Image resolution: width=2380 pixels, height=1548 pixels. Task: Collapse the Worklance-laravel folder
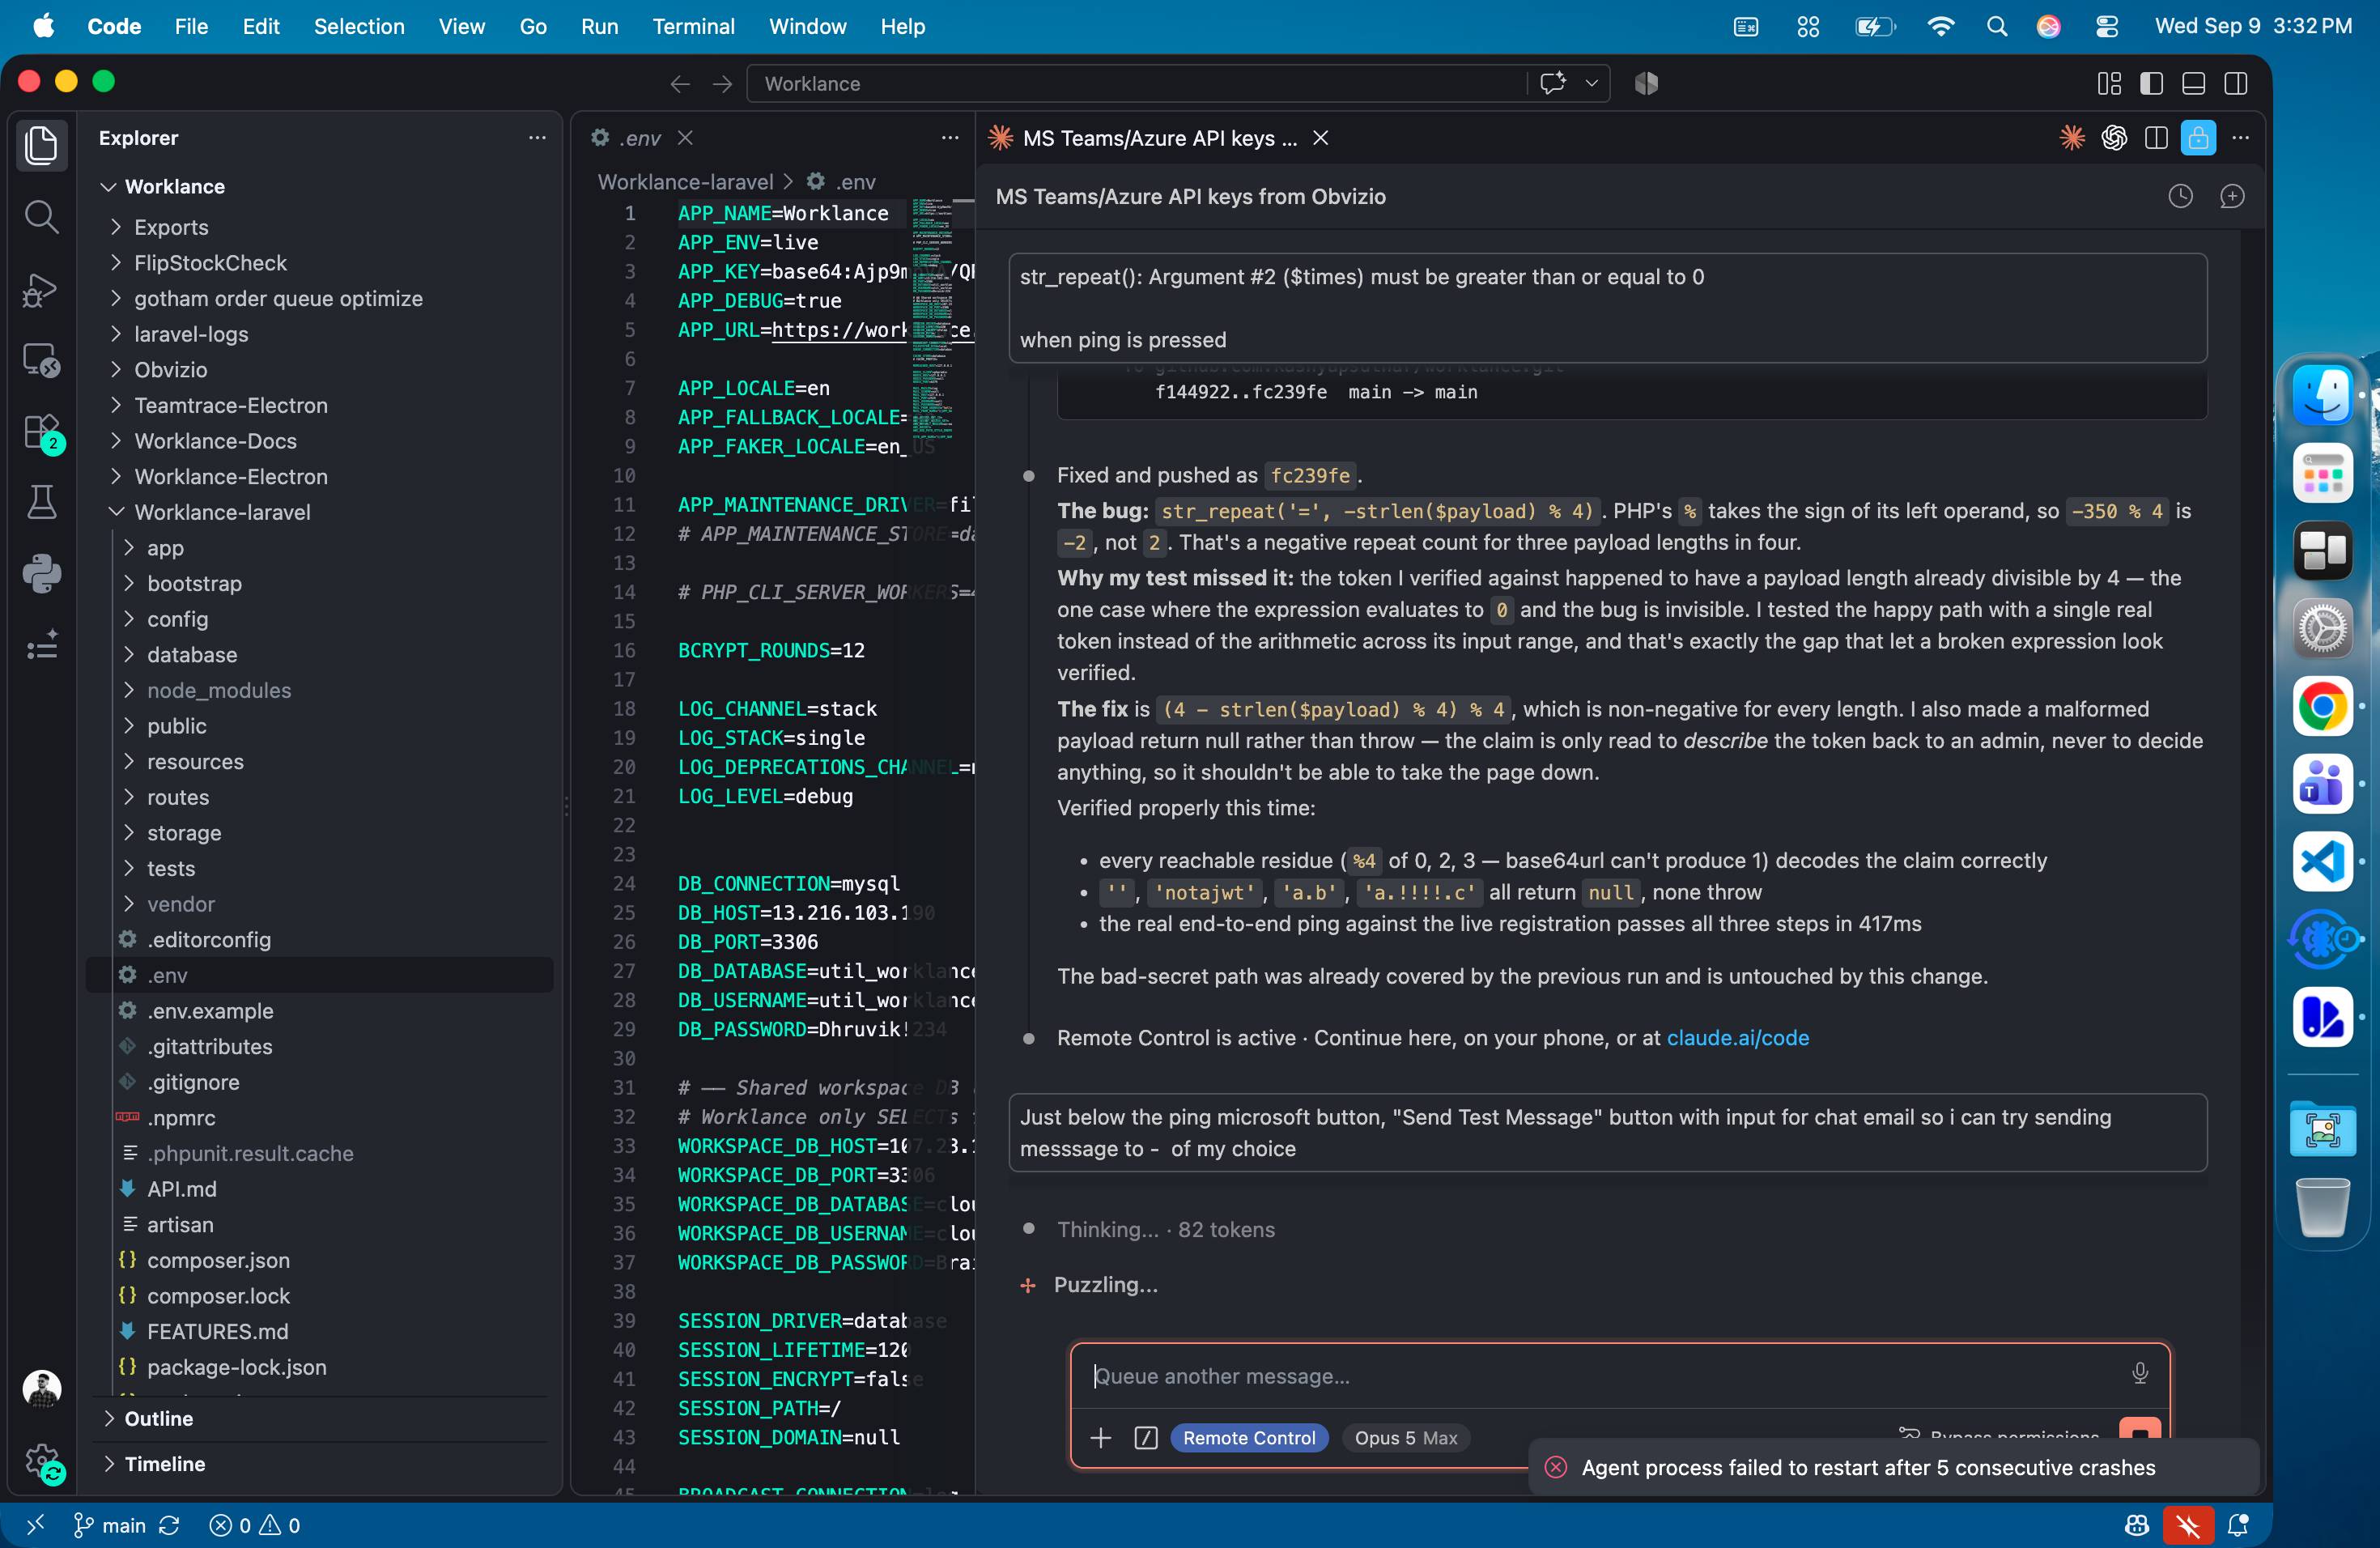coord(222,512)
